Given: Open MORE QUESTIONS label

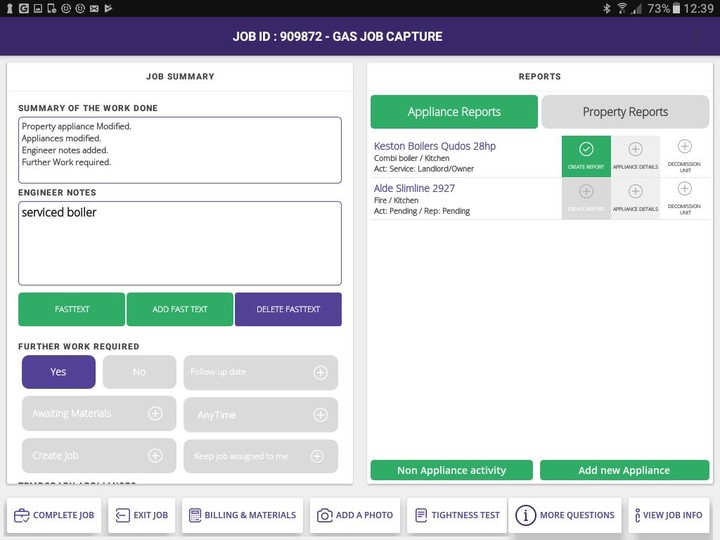Looking at the screenshot, I should click(x=577, y=515).
